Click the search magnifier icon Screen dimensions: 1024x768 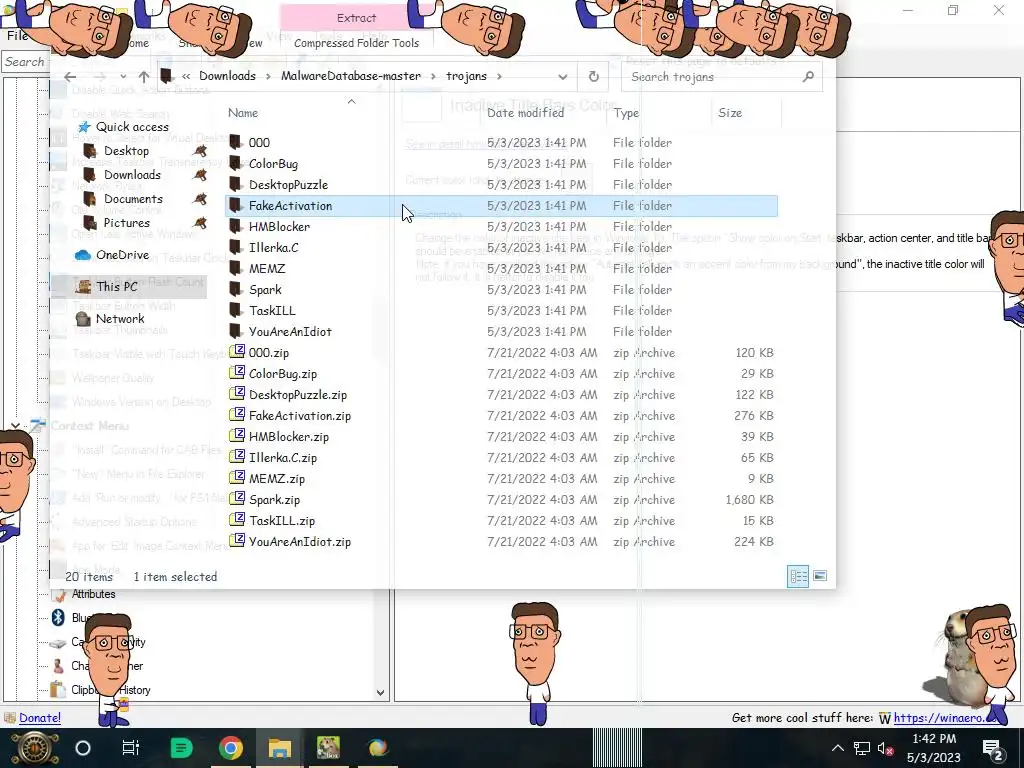click(x=808, y=76)
